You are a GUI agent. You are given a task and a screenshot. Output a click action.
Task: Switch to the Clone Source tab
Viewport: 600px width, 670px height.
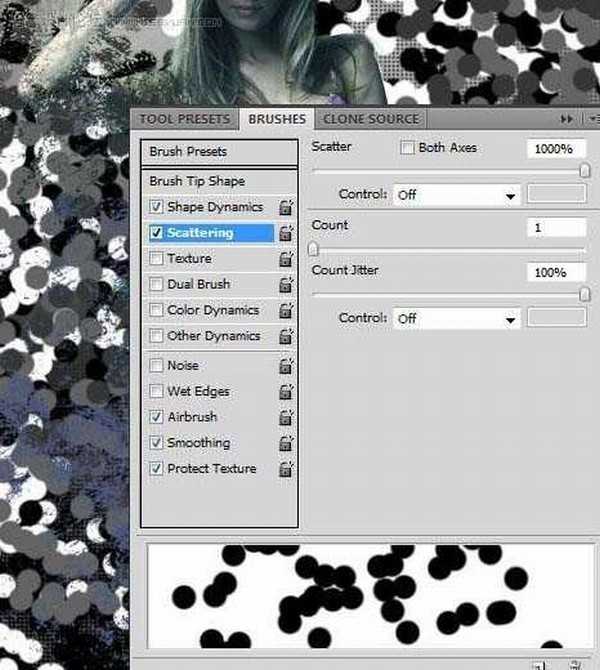[x=371, y=119]
